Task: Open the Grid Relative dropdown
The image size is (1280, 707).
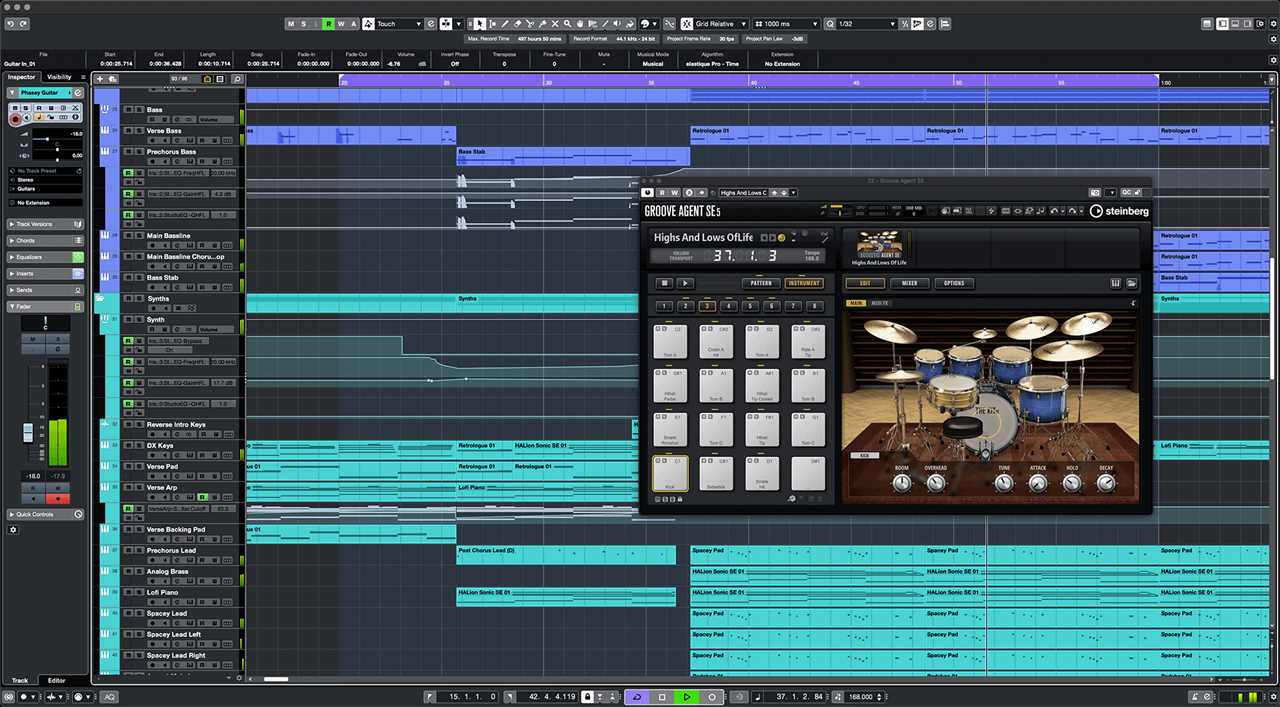Action: click(x=718, y=23)
